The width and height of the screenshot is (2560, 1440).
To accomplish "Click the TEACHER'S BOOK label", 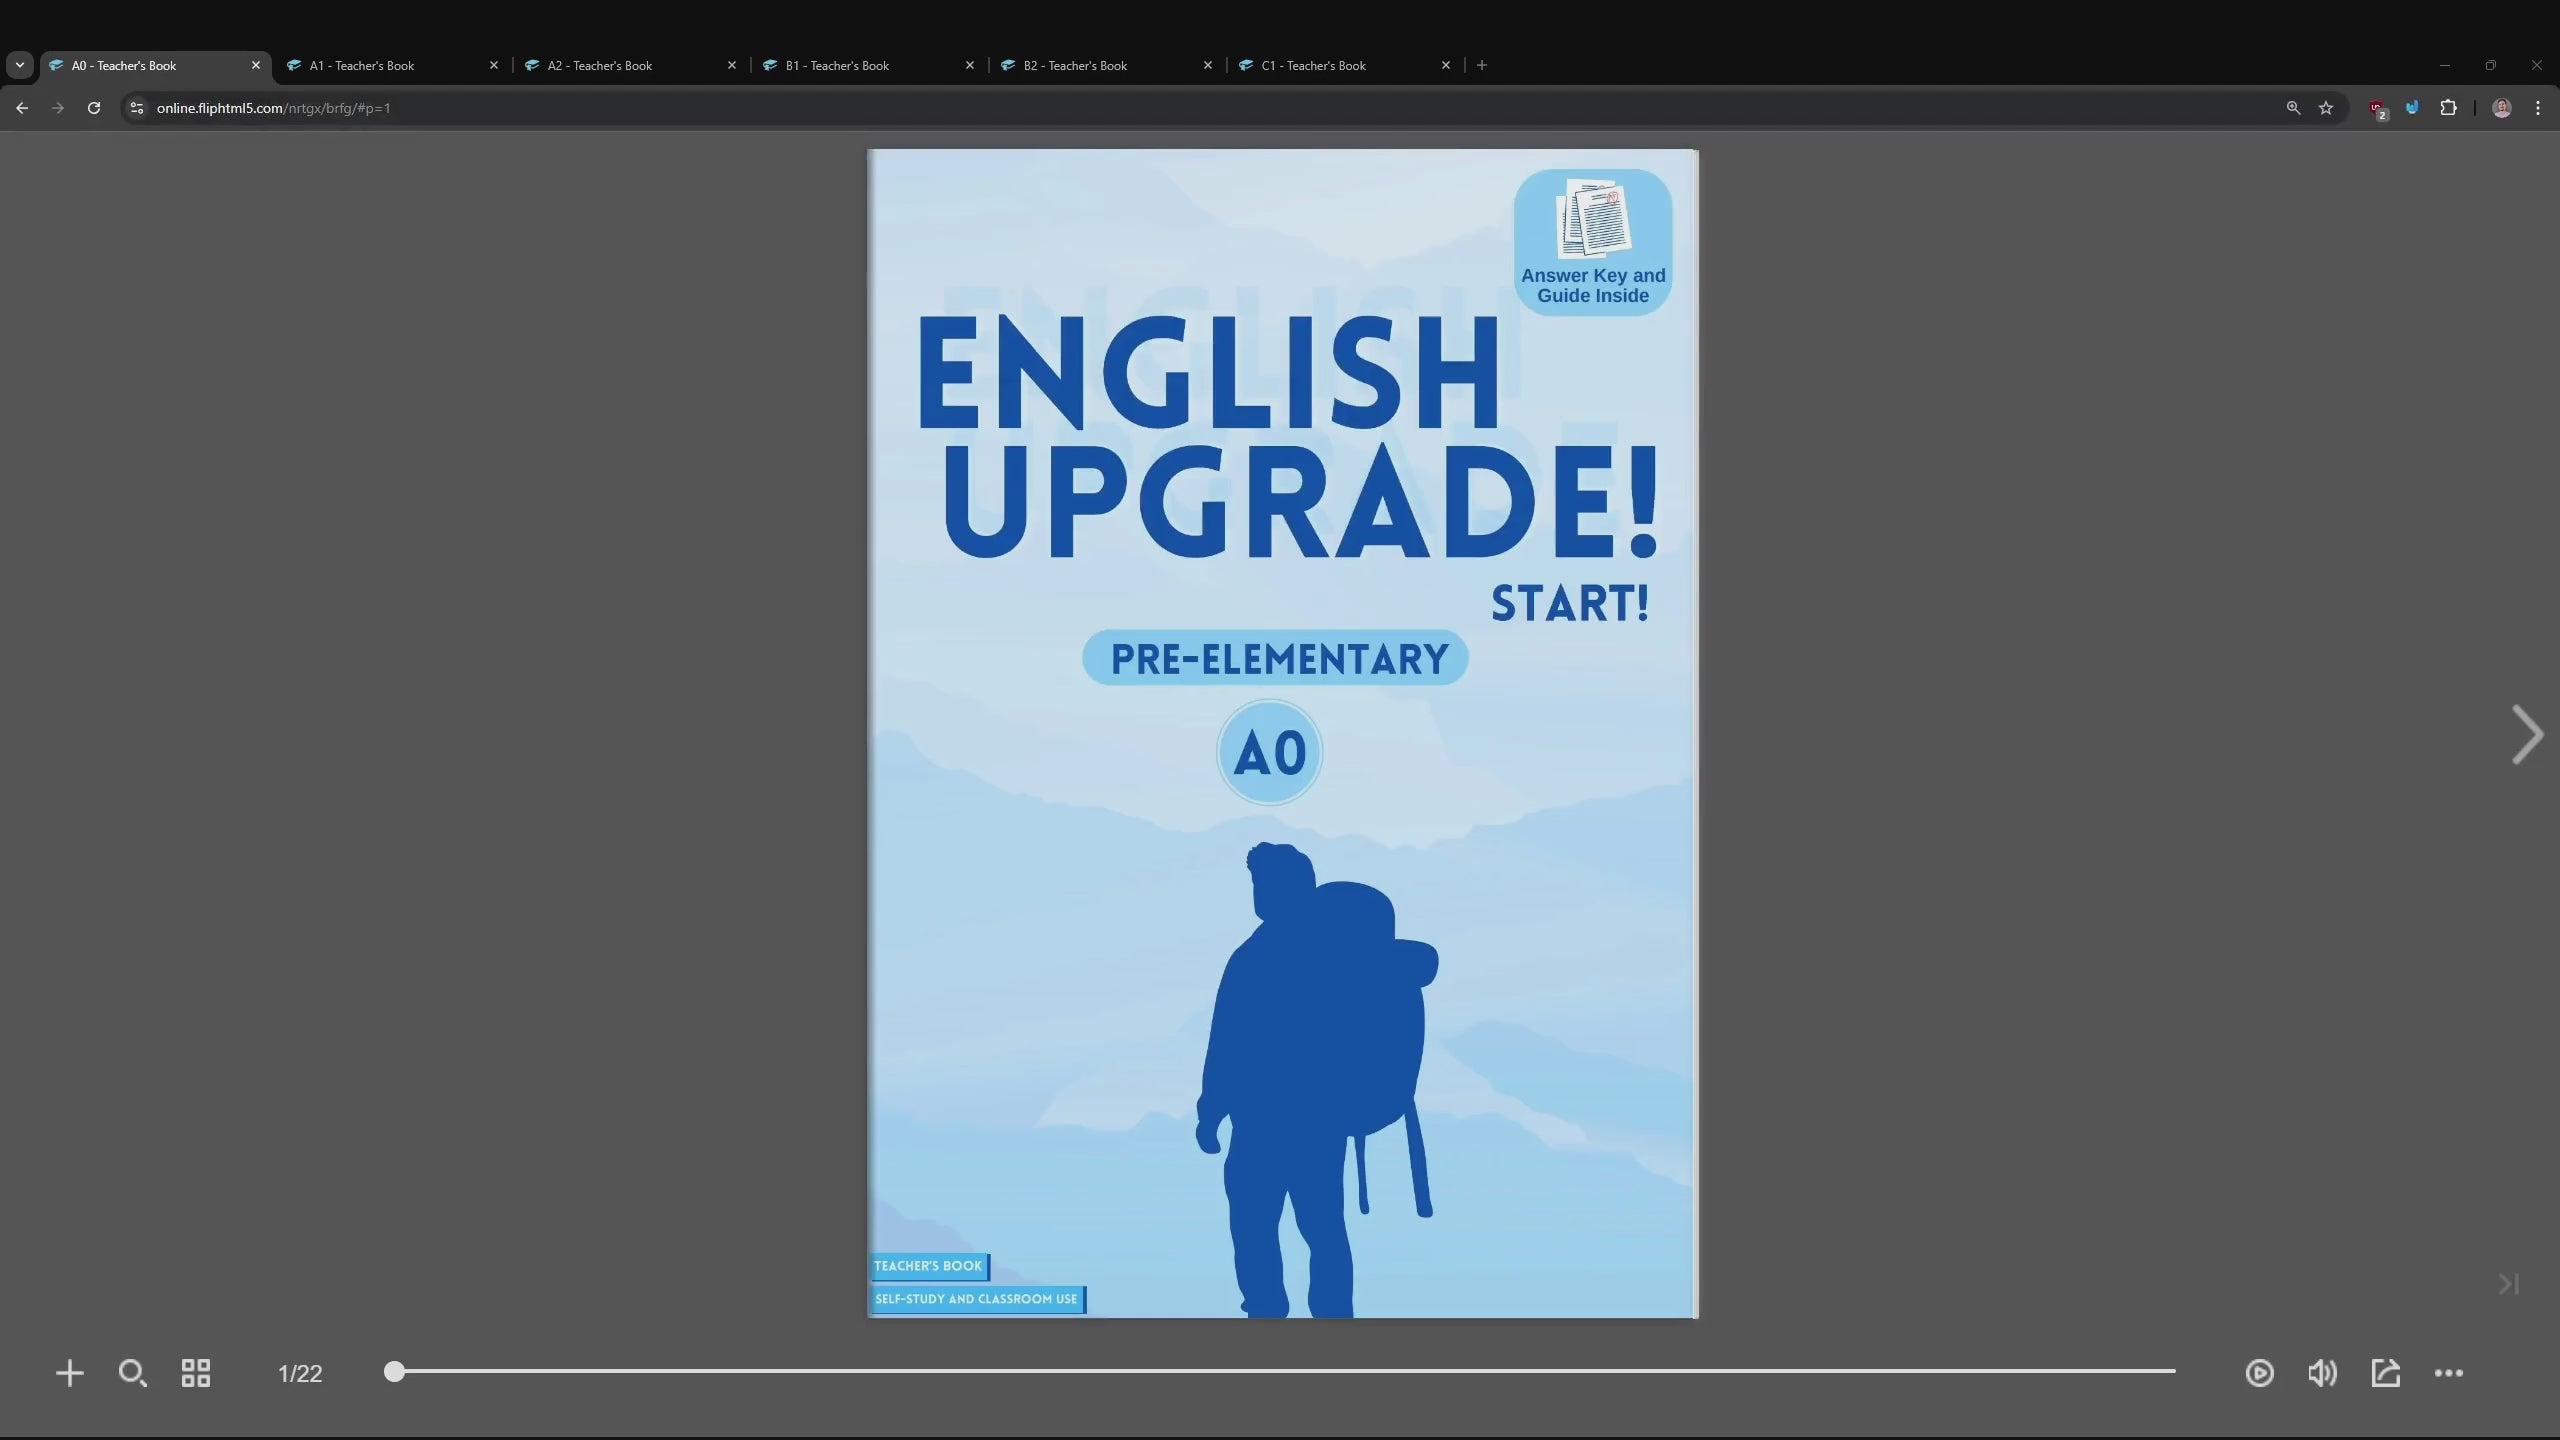I will [x=930, y=1266].
